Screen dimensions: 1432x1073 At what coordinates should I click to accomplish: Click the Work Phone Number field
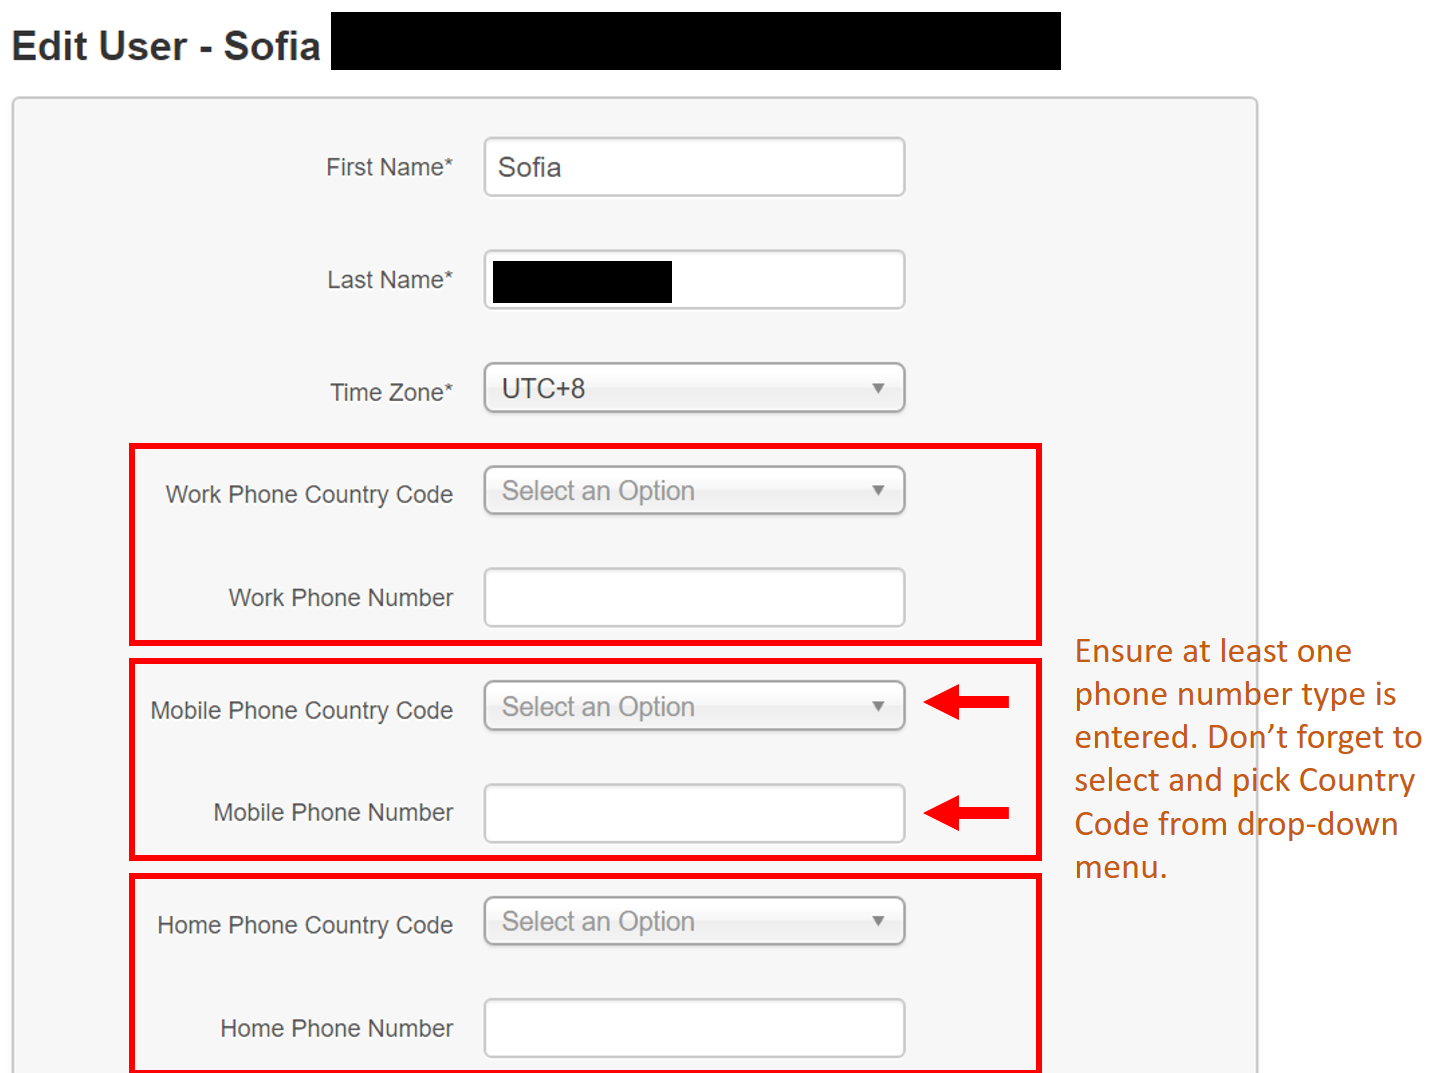point(693,597)
